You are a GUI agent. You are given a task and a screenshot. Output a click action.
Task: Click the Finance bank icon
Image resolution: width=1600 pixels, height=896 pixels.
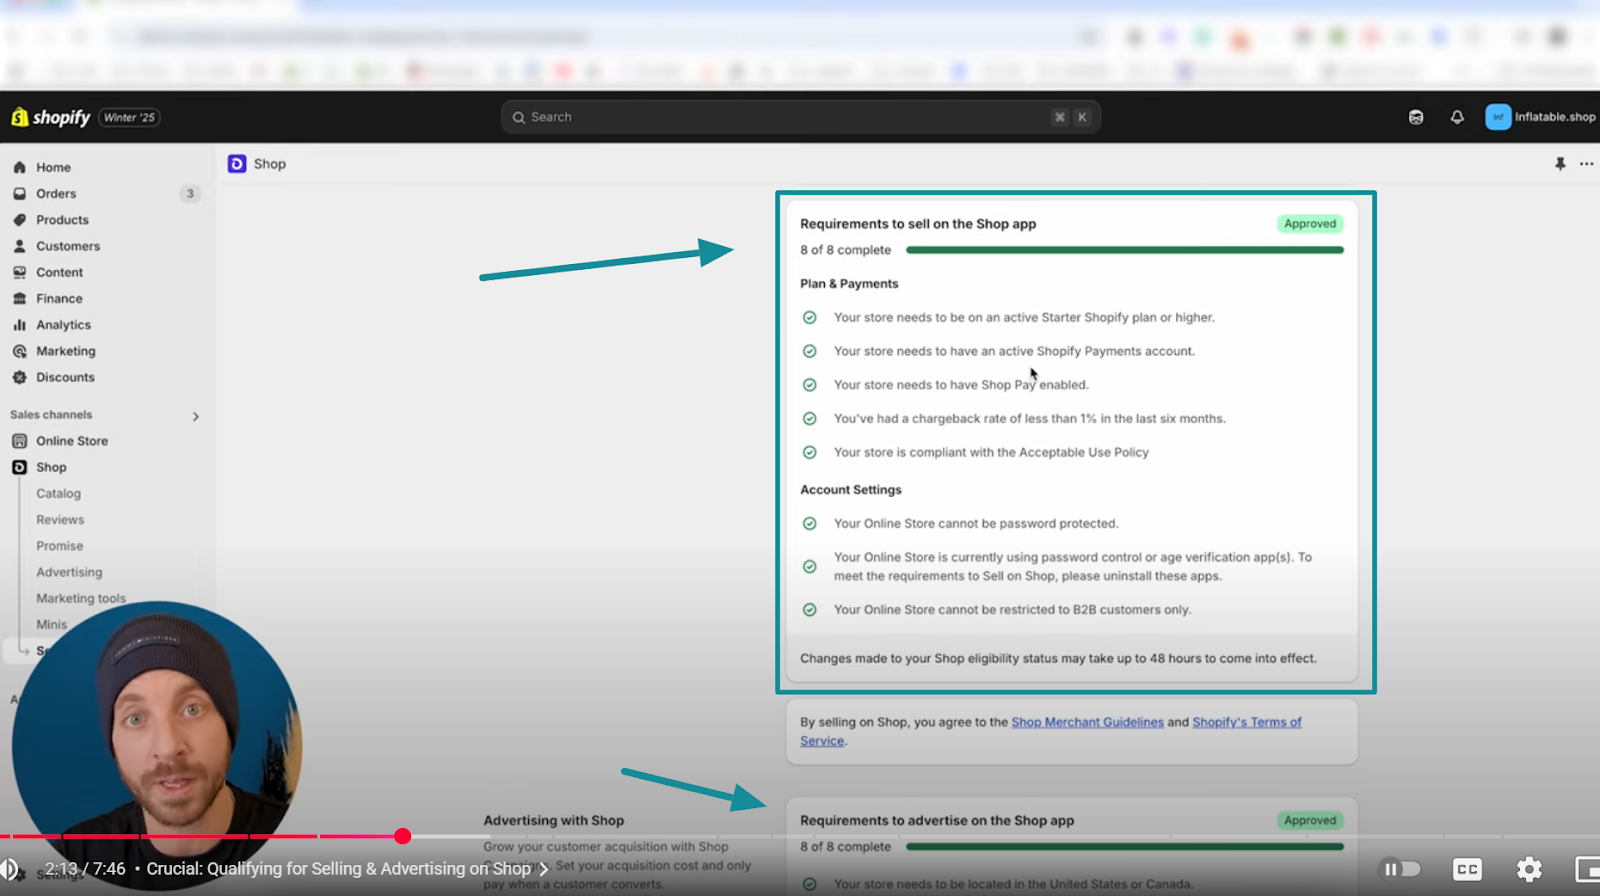click(x=19, y=298)
